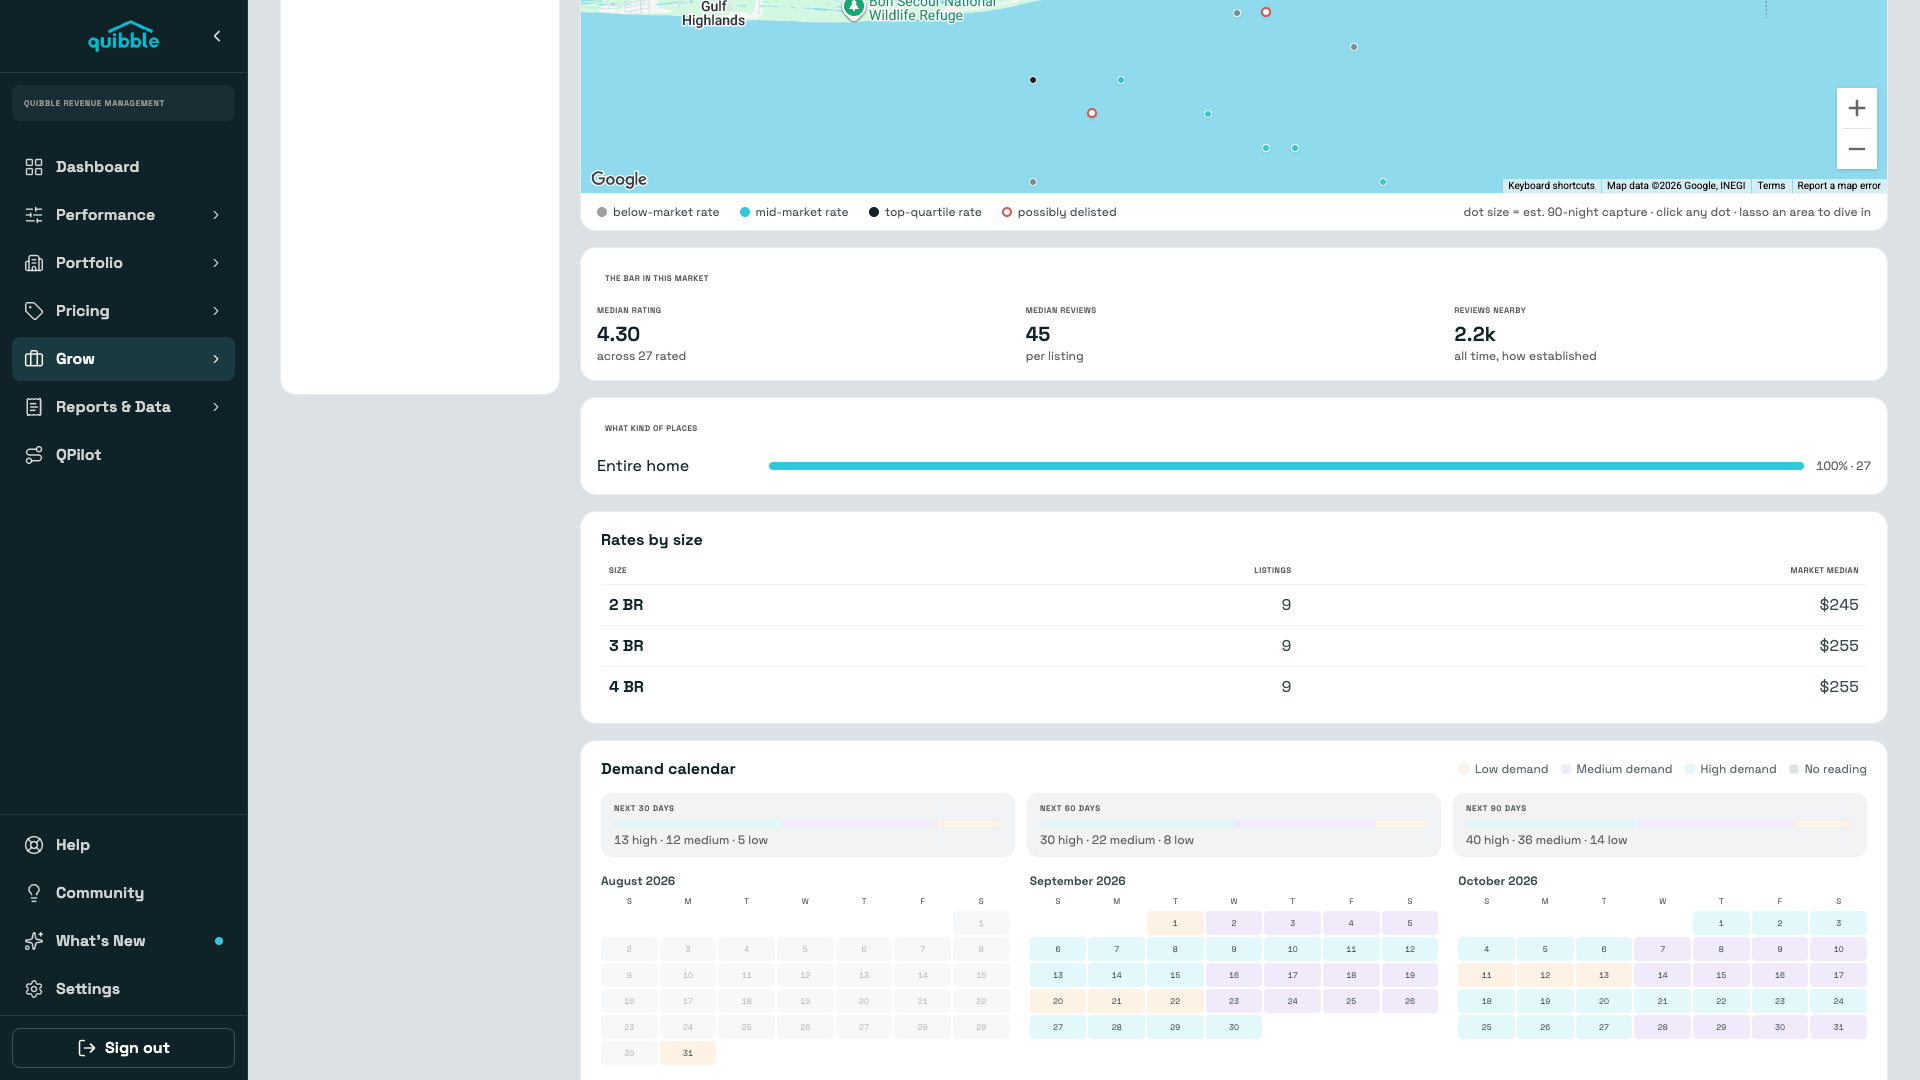Viewport: 1920px width, 1080px height.
Task: Select the 2 BR row
Action: (1234, 605)
